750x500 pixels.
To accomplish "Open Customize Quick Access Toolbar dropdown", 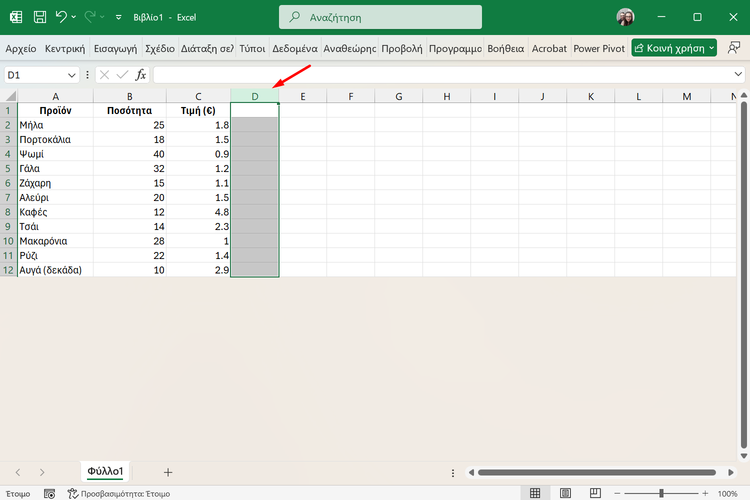I will click(x=119, y=17).
